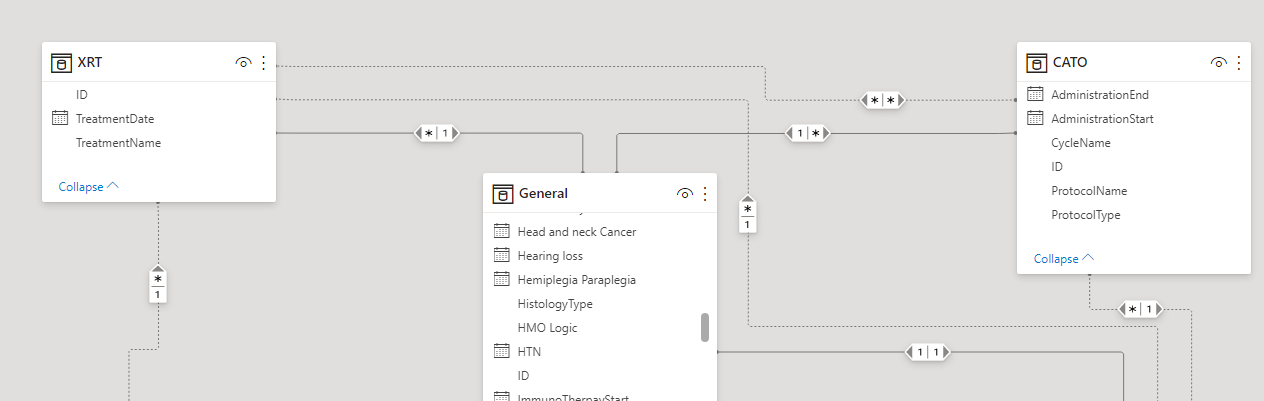Open more options for XRT table
This screenshot has height=401, width=1264.
coord(264,63)
